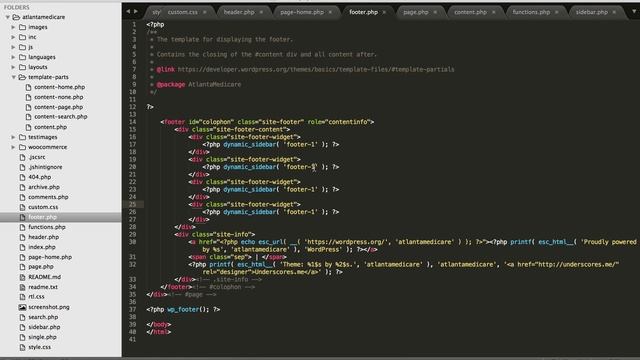Switch to the page.php tab
Viewport: 640px width, 360px height.
pos(416,12)
